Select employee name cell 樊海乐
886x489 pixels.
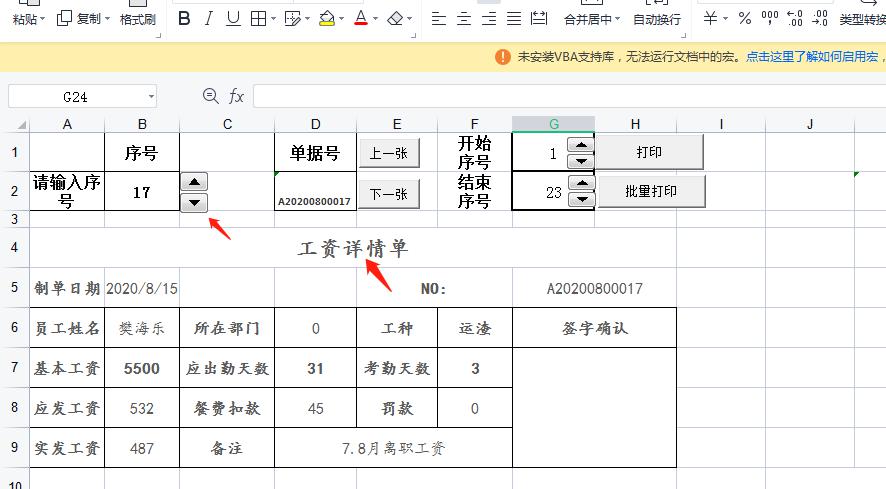[x=142, y=328]
